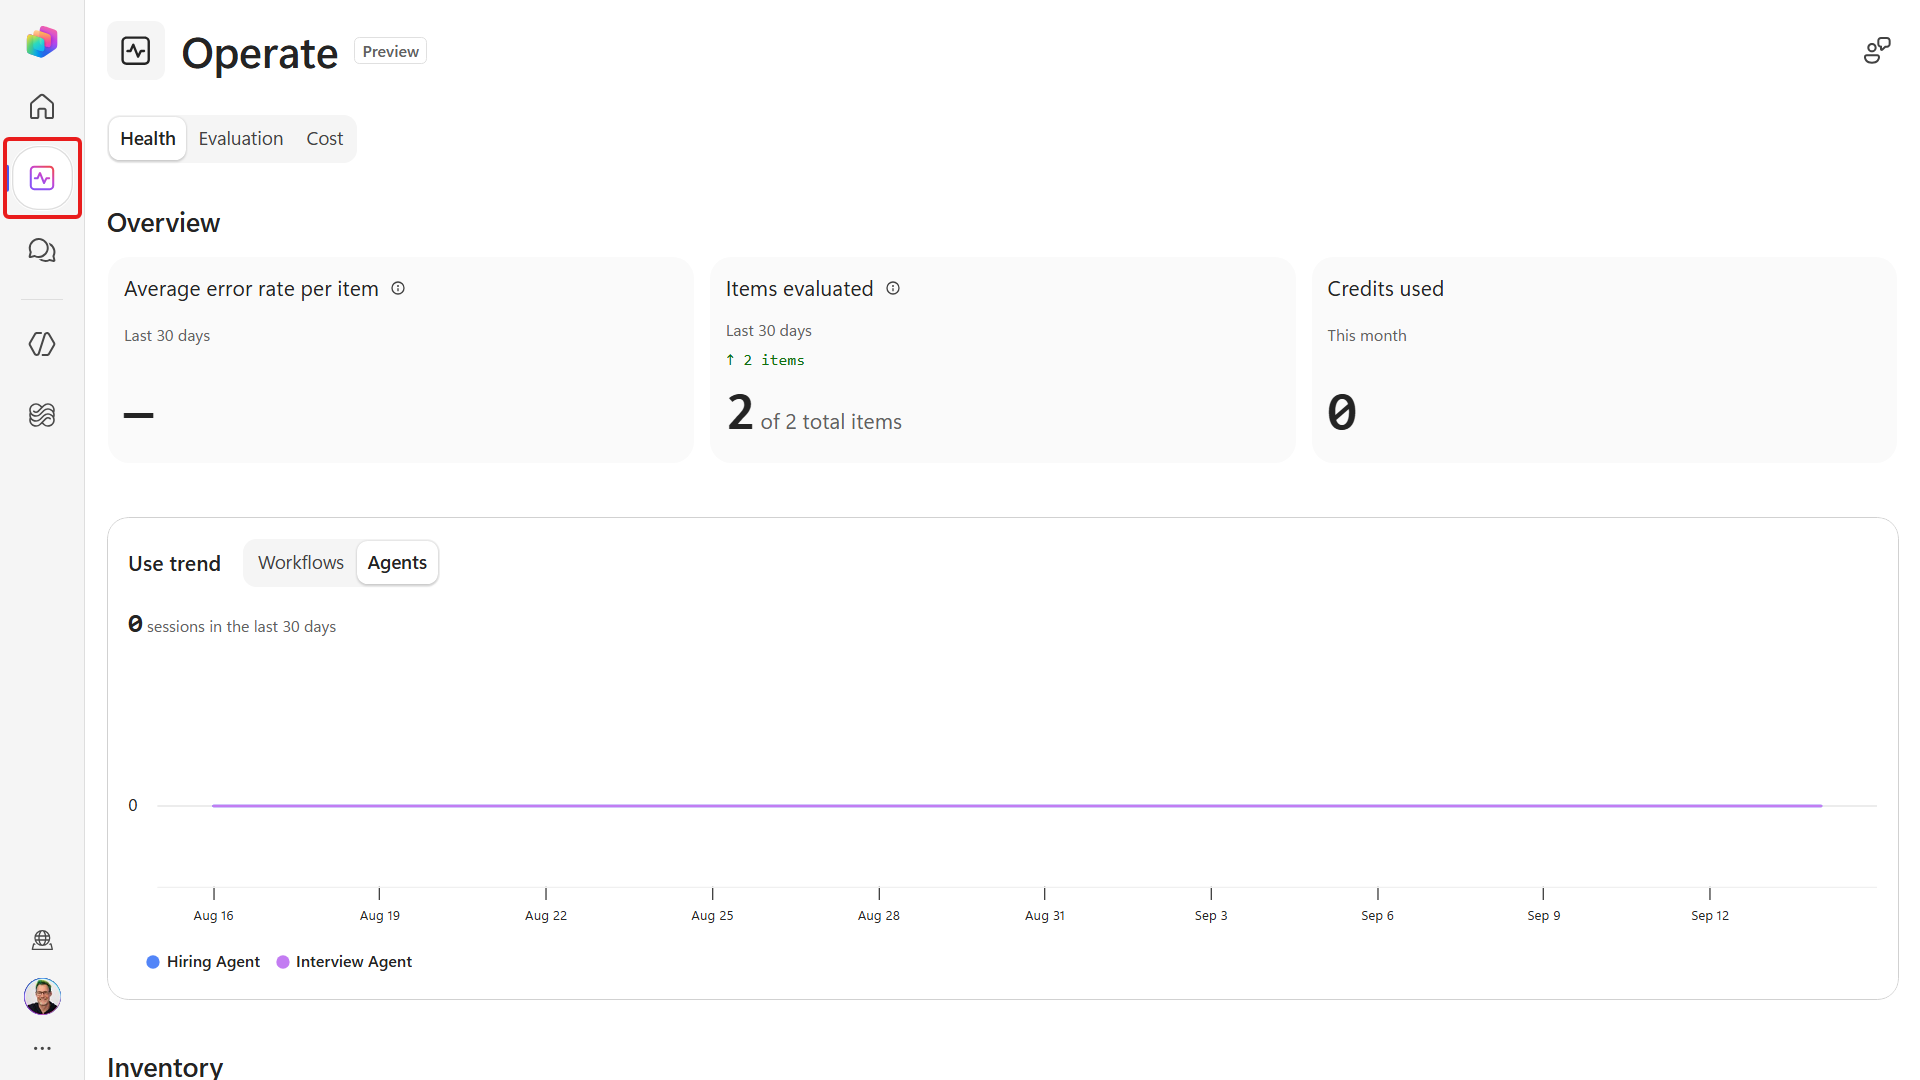This screenshot has height=1080, width=1920.
Task: Open the chat bubbles icon in sidebar
Action: point(42,250)
